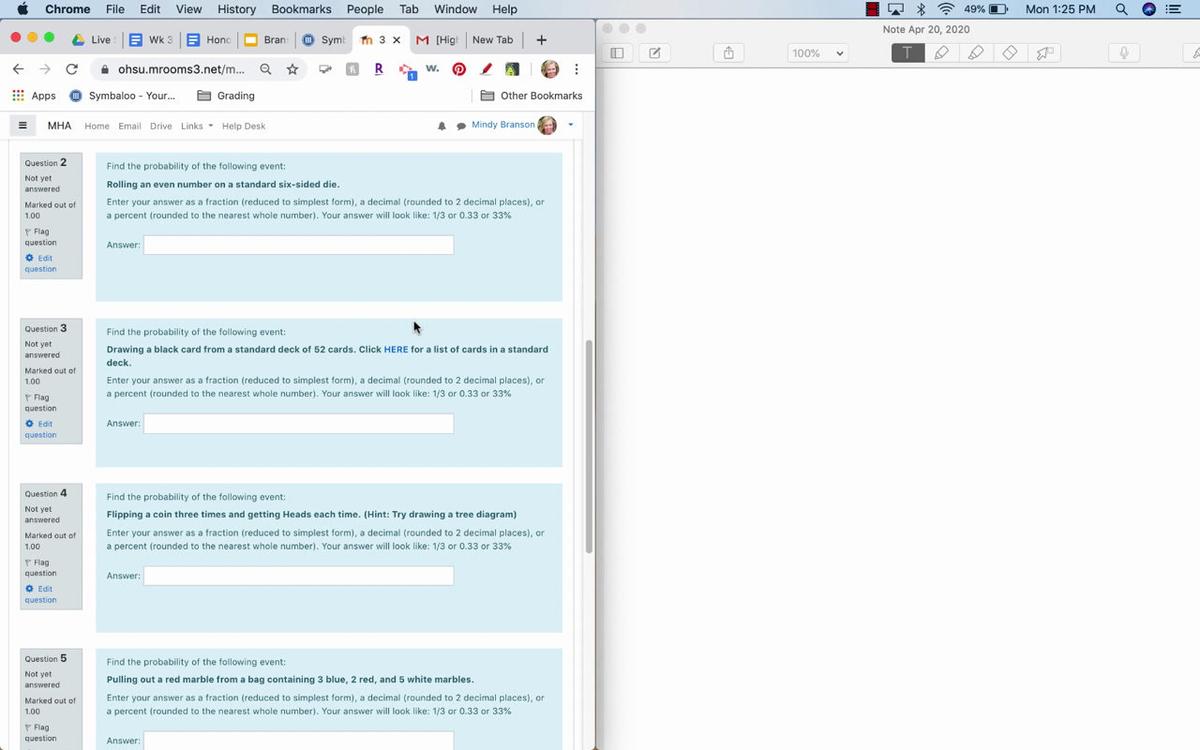The height and width of the screenshot is (750, 1200).
Task: Open the 100% zoom dropdown in the Note window
Action: (x=816, y=53)
